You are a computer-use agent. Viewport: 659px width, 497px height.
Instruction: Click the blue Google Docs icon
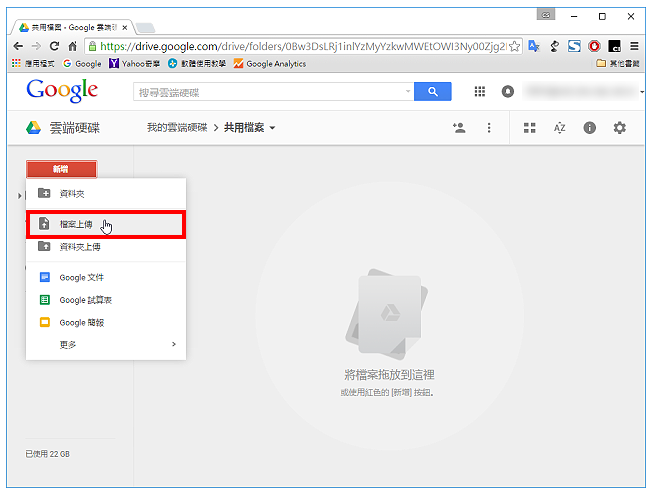point(45,277)
